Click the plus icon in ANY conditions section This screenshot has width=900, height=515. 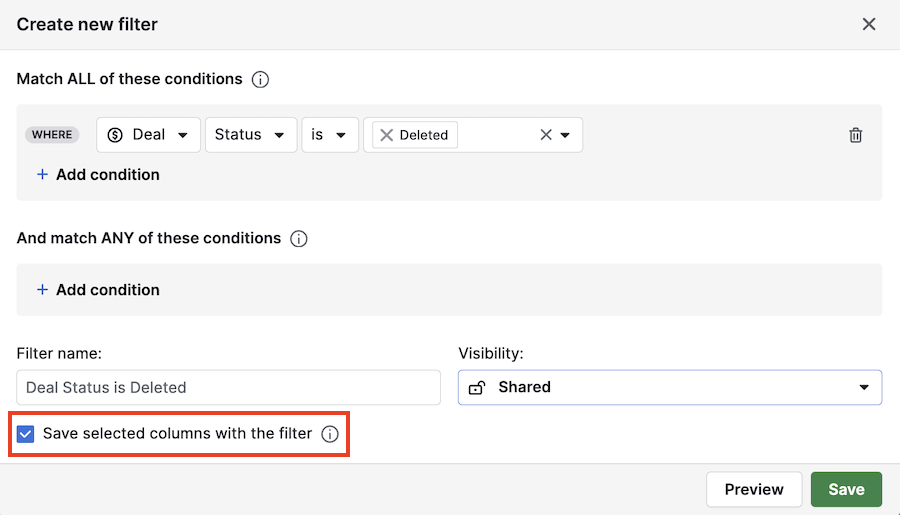[x=42, y=290]
